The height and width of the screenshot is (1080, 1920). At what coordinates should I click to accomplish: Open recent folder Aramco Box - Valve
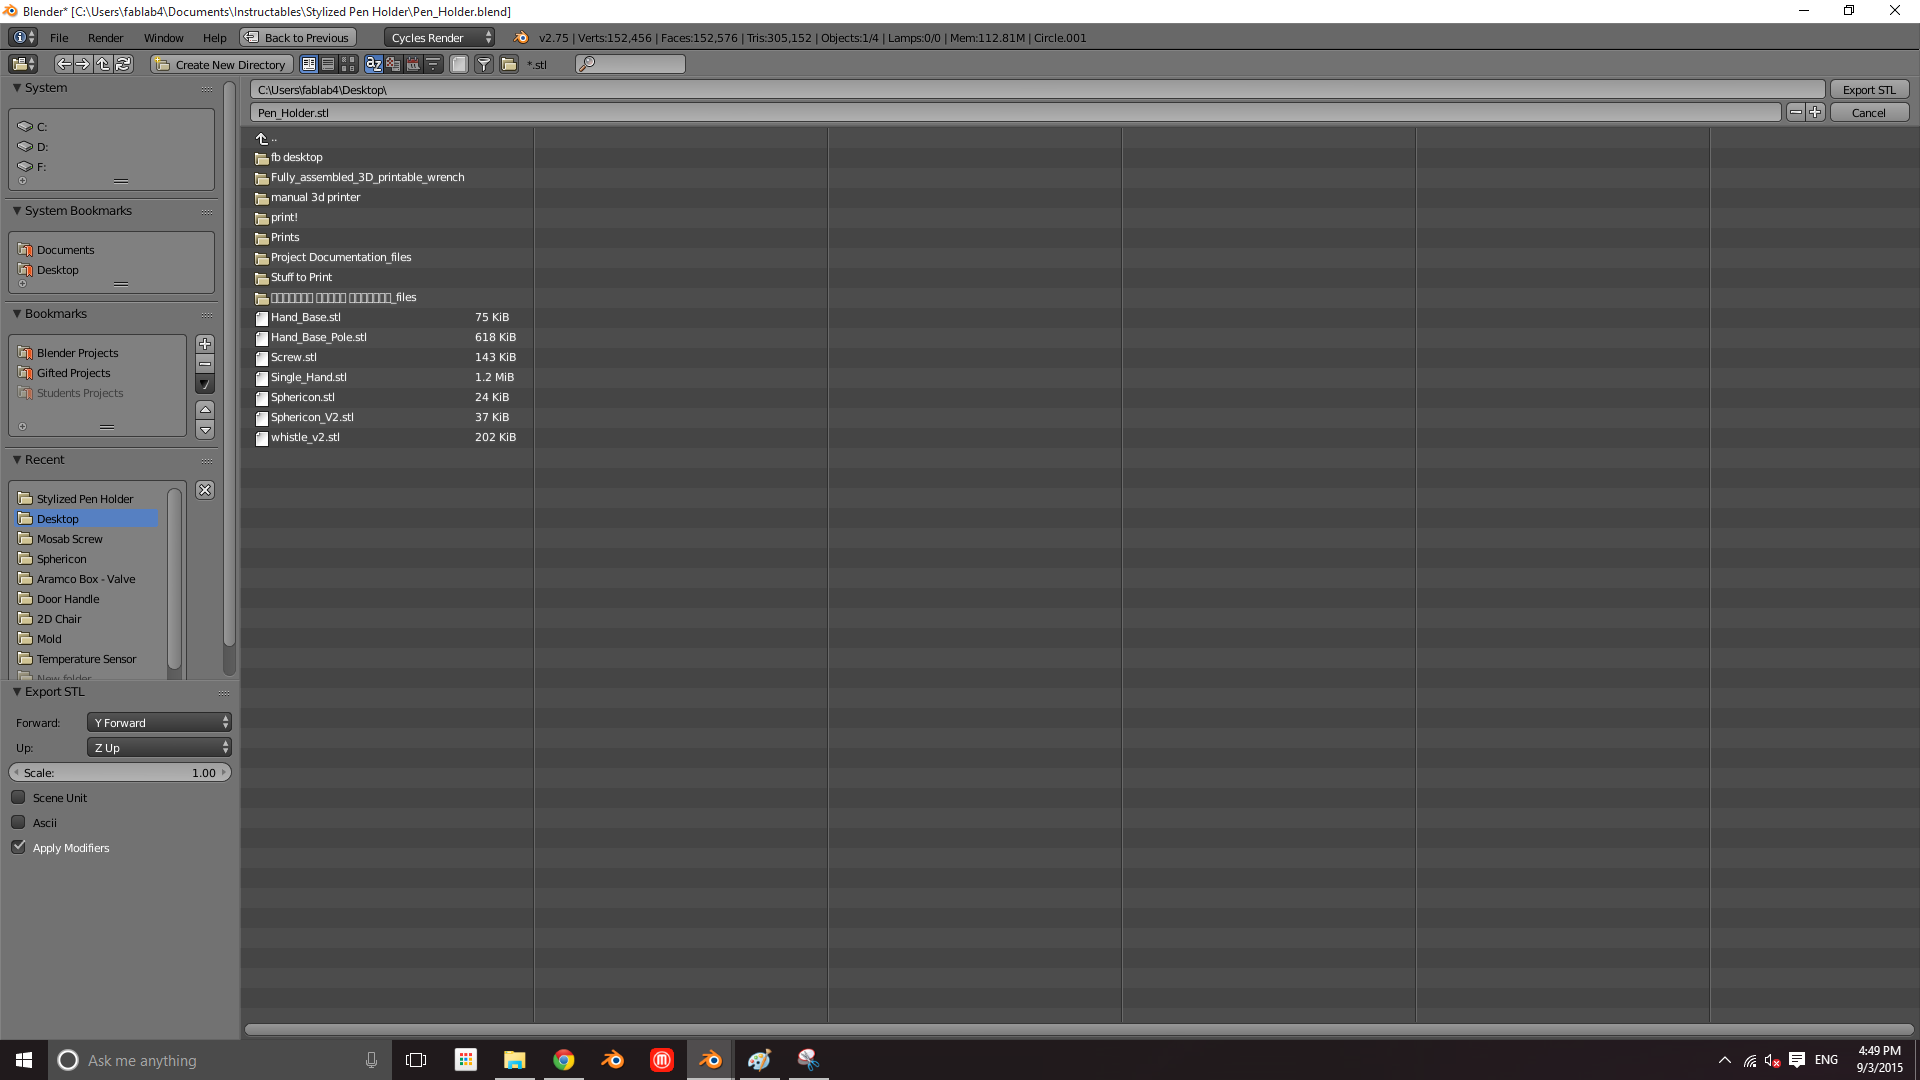pyautogui.click(x=86, y=579)
